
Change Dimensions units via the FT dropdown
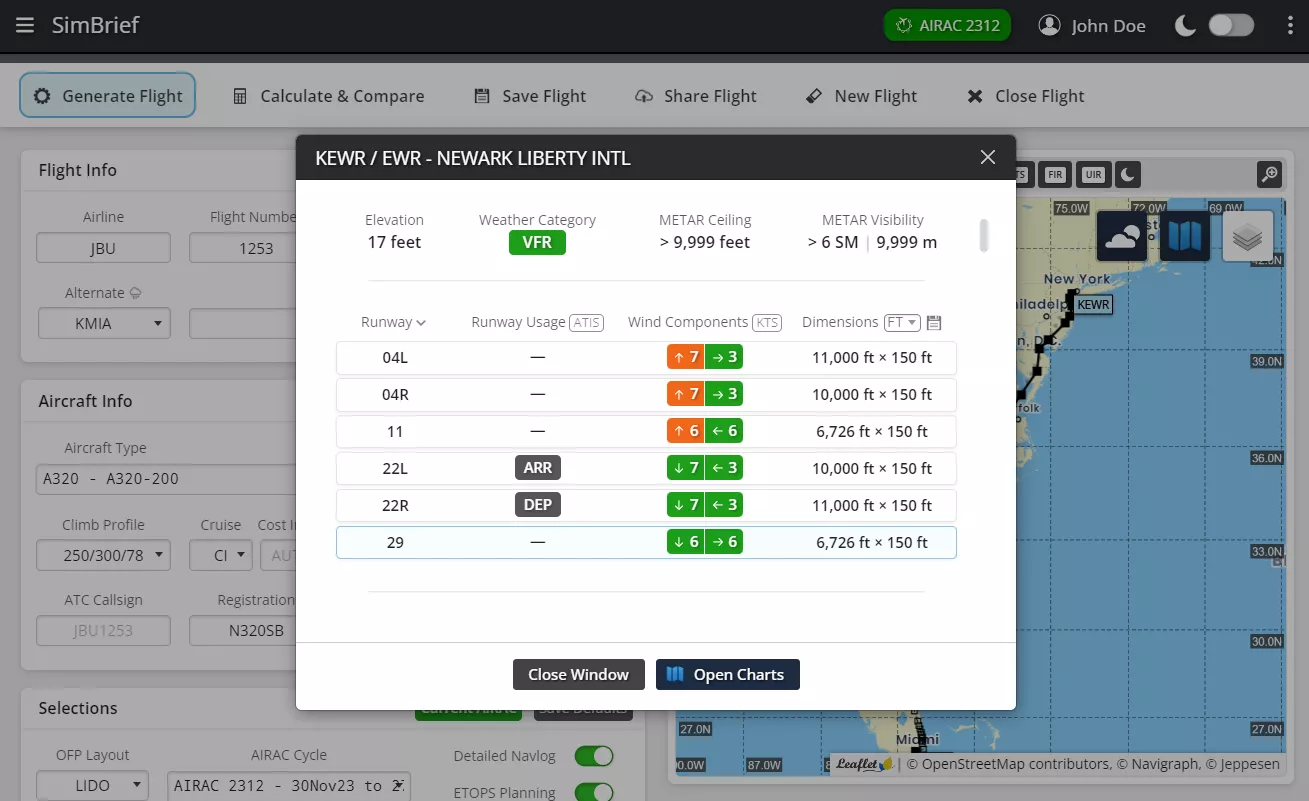click(x=901, y=322)
